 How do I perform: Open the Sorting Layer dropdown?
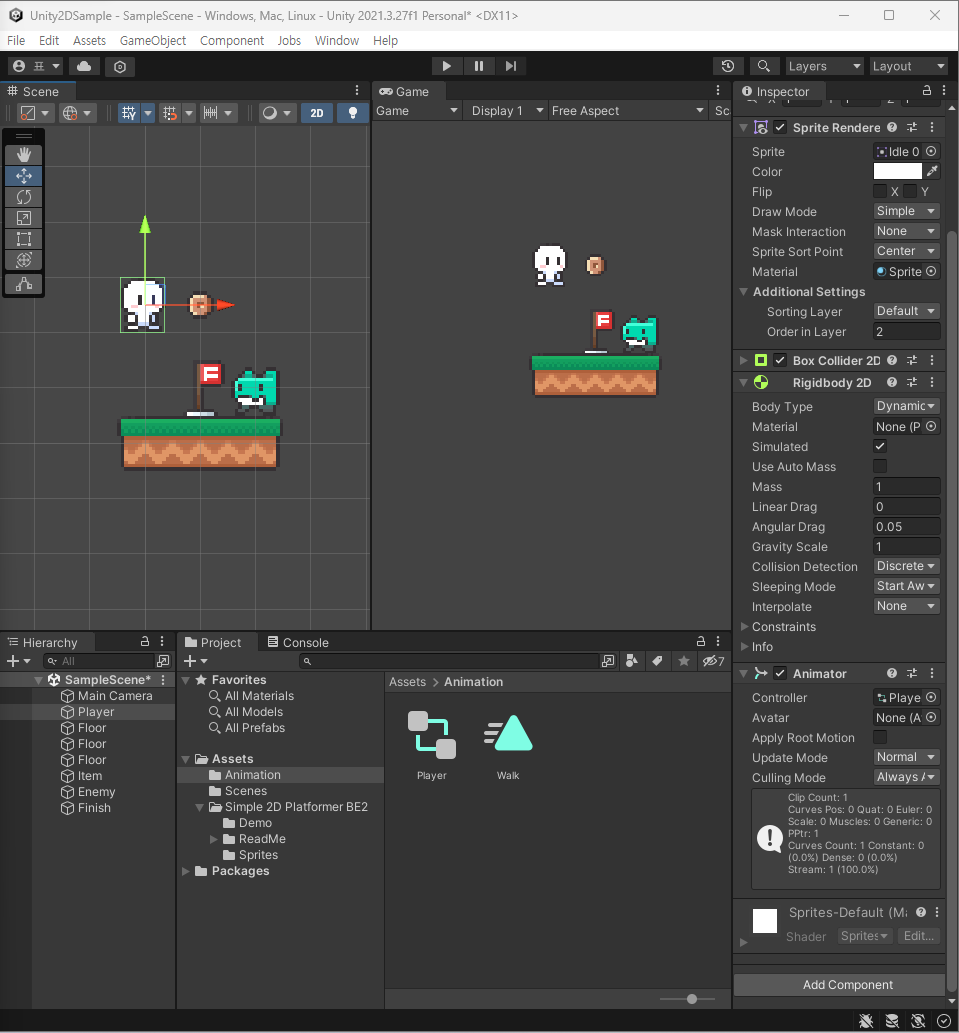[906, 311]
